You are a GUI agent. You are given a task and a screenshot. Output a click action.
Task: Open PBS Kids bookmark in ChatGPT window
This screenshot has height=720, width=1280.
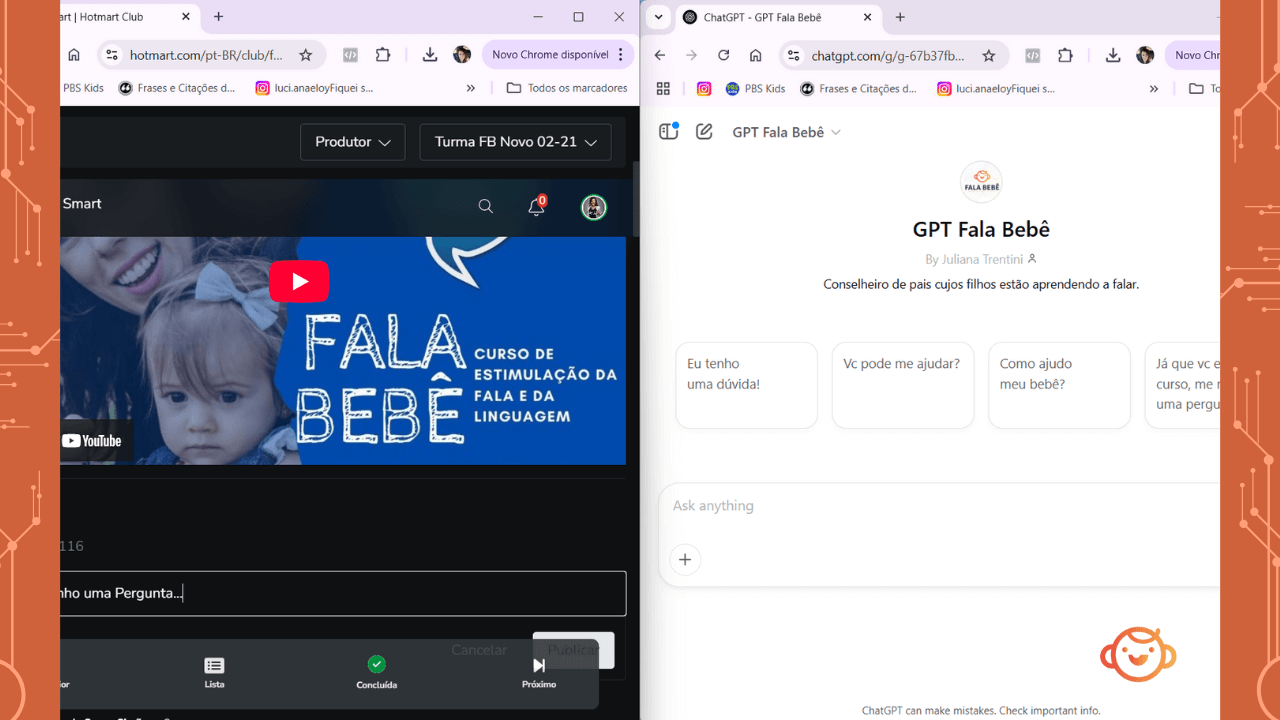[x=756, y=88]
